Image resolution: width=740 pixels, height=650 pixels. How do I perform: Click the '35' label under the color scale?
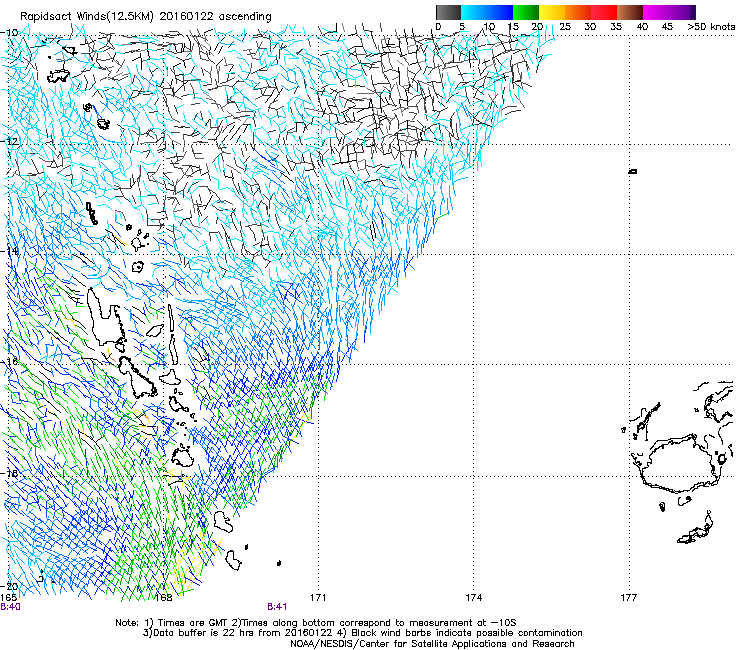tap(616, 27)
